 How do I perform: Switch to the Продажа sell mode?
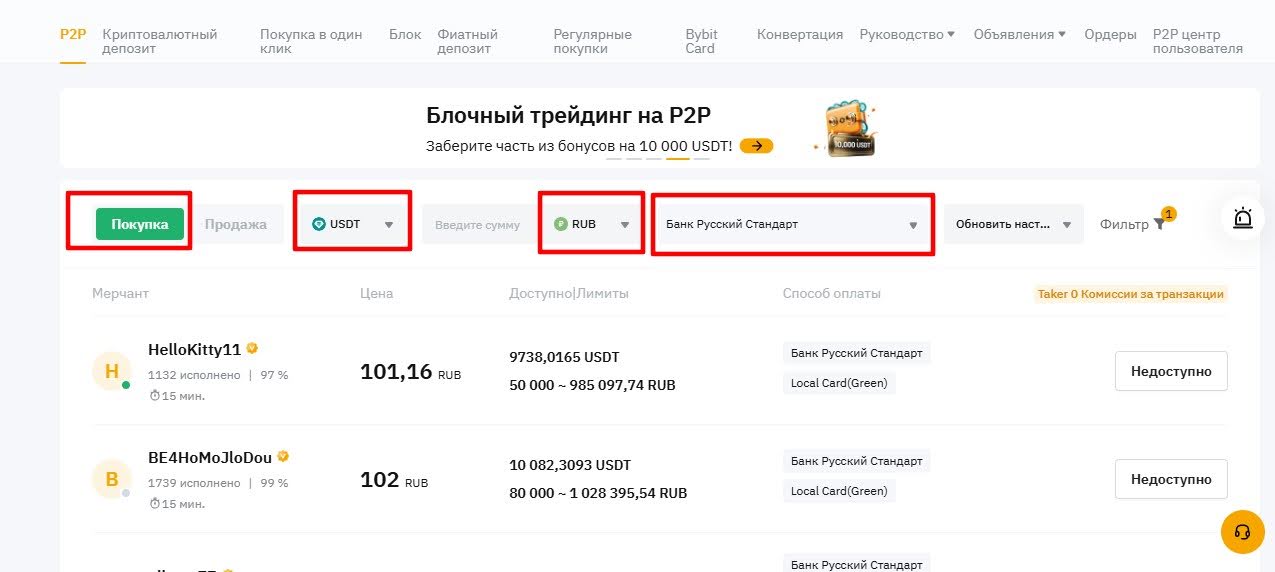pos(236,224)
